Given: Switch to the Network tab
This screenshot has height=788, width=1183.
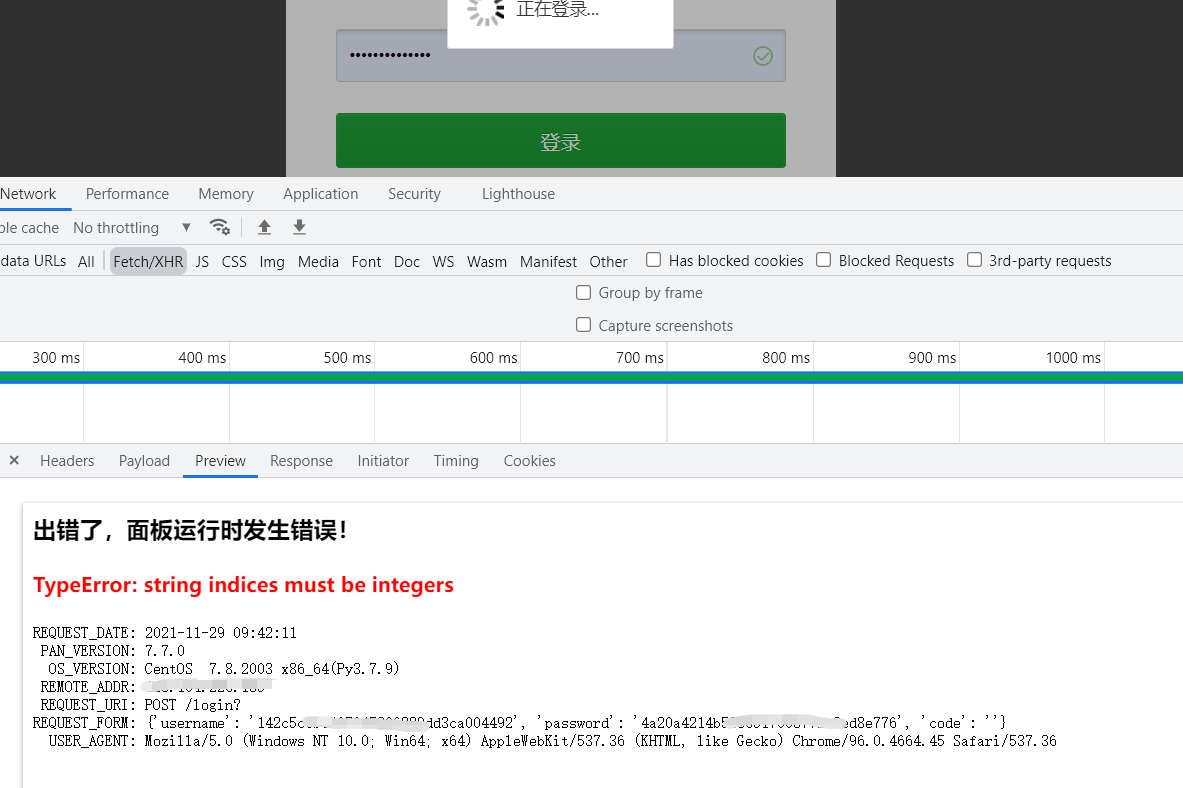Looking at the screenshot, I should coord(29,194).
